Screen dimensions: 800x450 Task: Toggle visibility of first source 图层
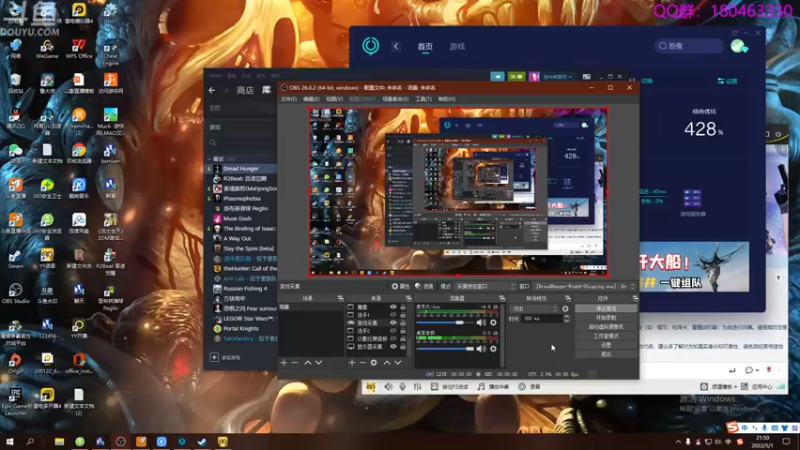click(393, 307)
